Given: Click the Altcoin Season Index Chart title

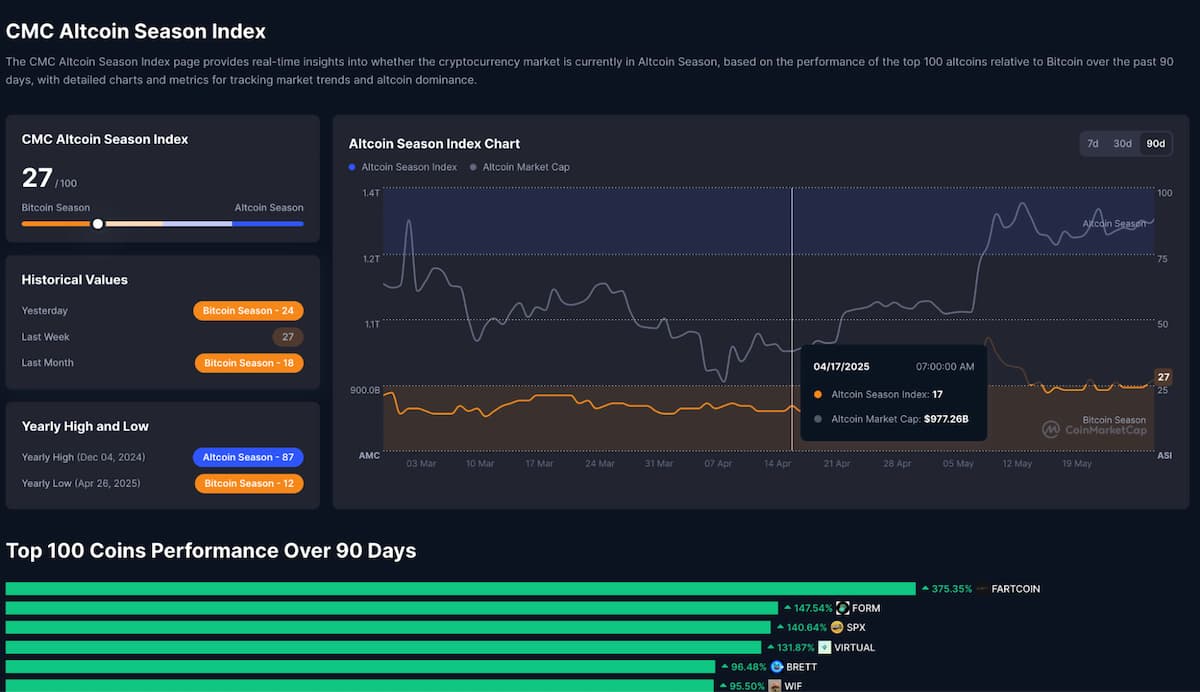Looking at the screenshot, I should (434, 144).
